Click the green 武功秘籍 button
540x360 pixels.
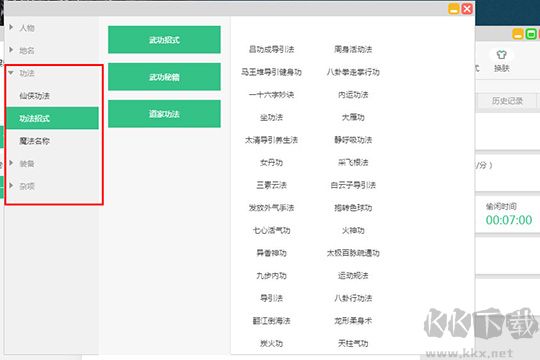164,77
